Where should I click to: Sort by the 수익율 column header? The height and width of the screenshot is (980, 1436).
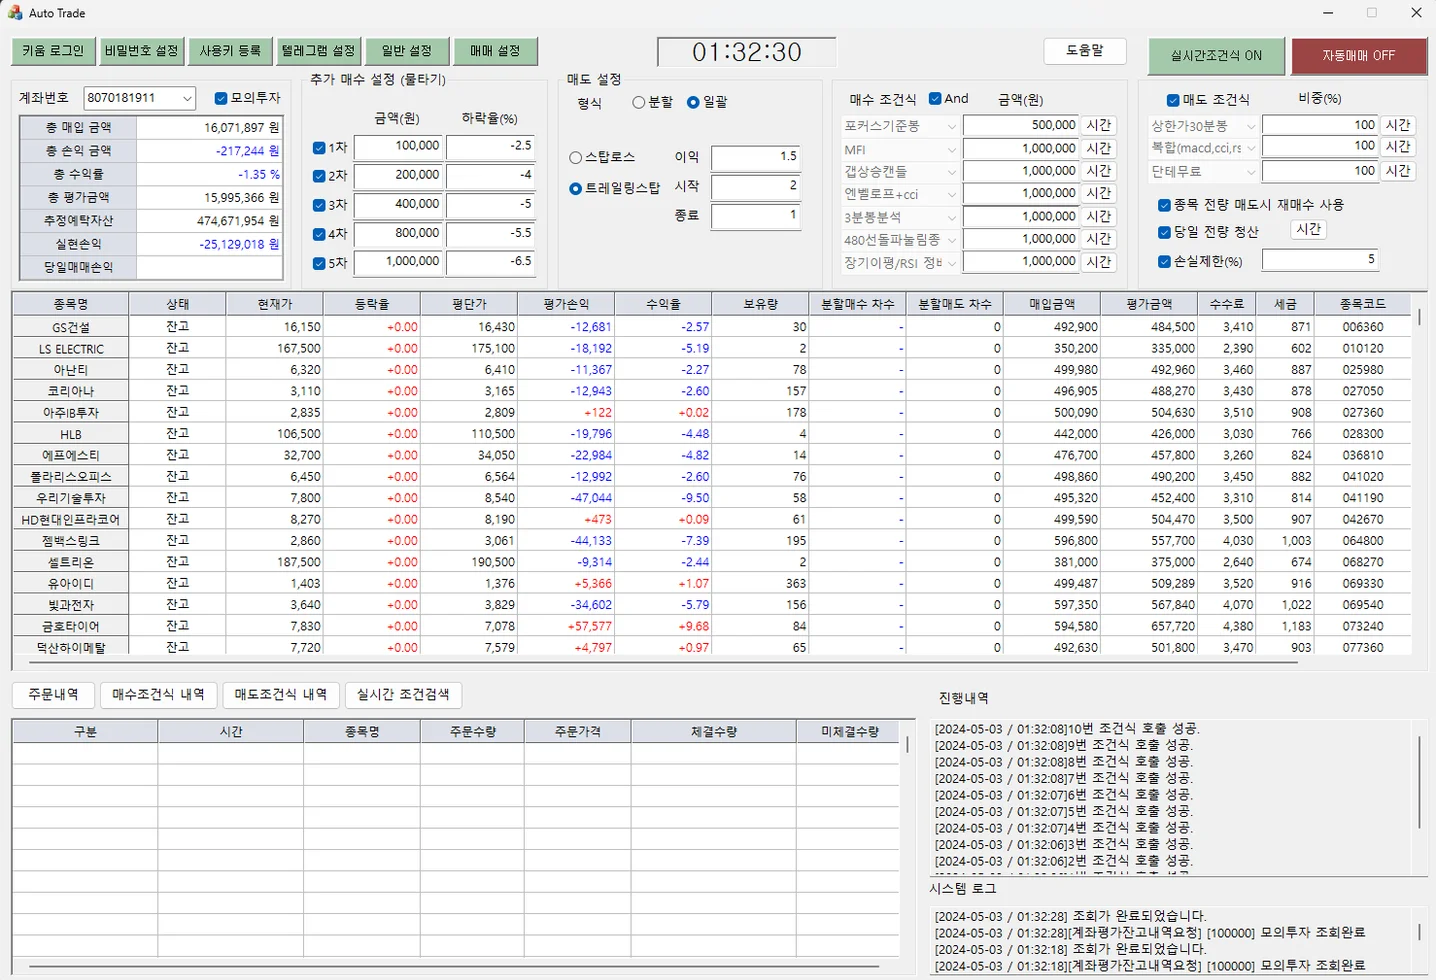[x=664, y=304]
